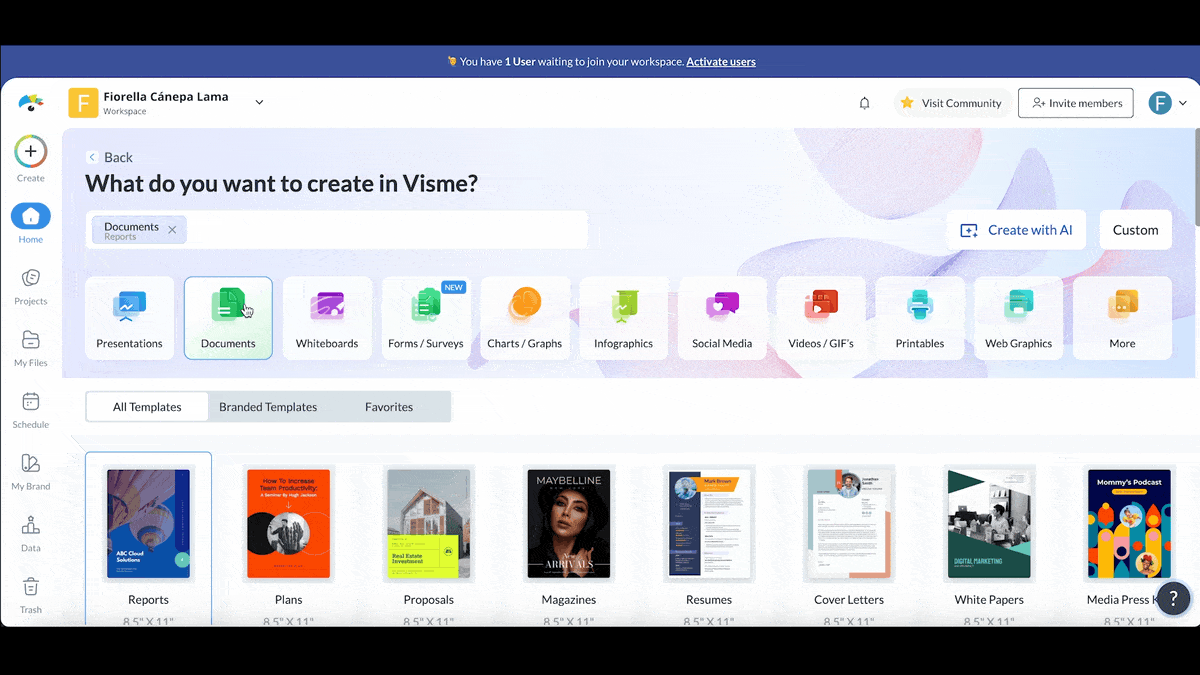Image resolution: width=1200 pixels, height=675 pixels.
Task: Switch to the Favorites tab
Action: (389, 407)
